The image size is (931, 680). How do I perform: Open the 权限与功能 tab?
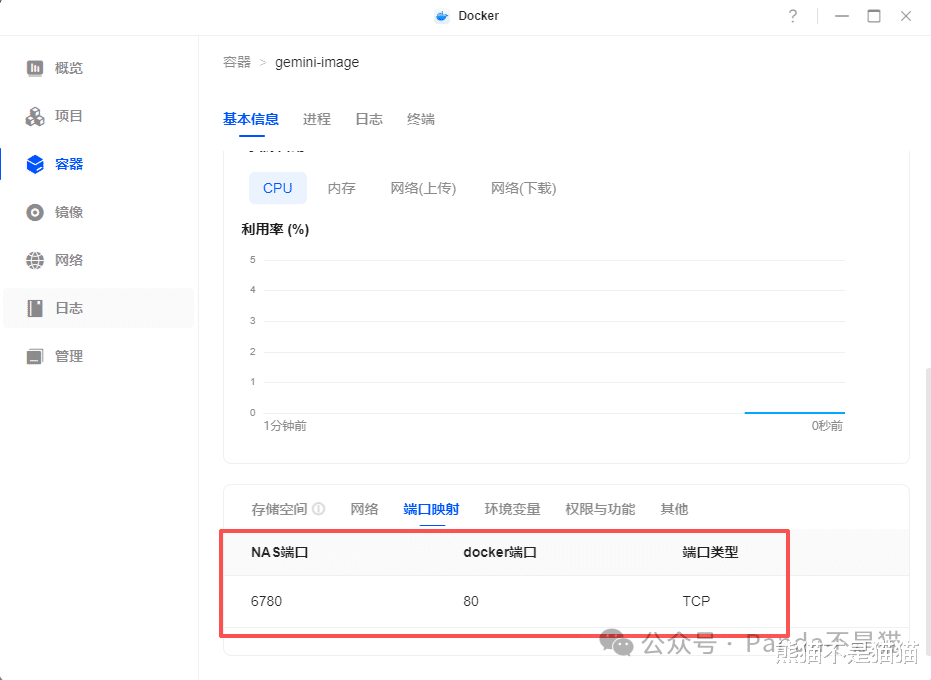pyautogui.click(x=600, y=509)
